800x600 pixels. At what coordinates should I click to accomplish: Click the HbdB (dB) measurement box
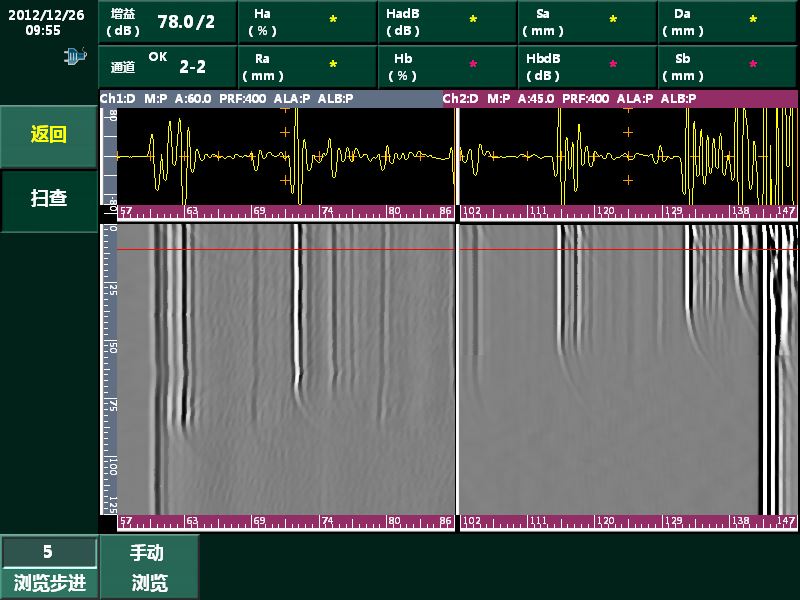587,67
